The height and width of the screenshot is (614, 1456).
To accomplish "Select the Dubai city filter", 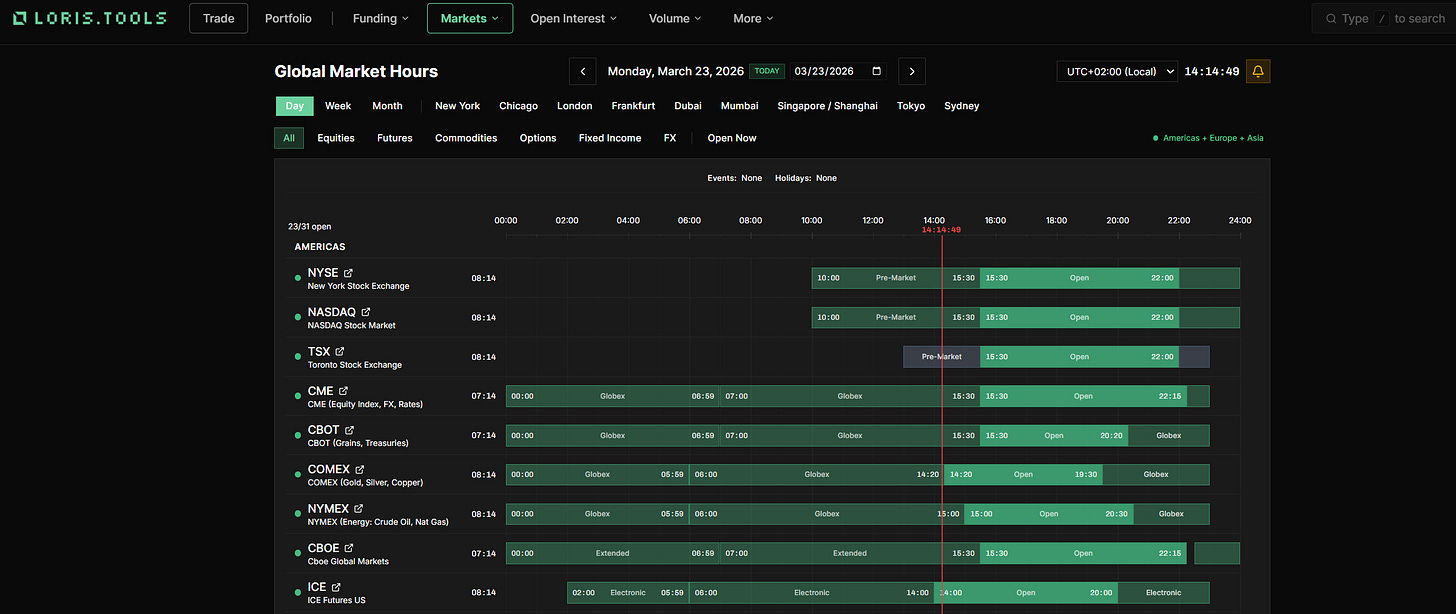I will (x=688, y=106).
